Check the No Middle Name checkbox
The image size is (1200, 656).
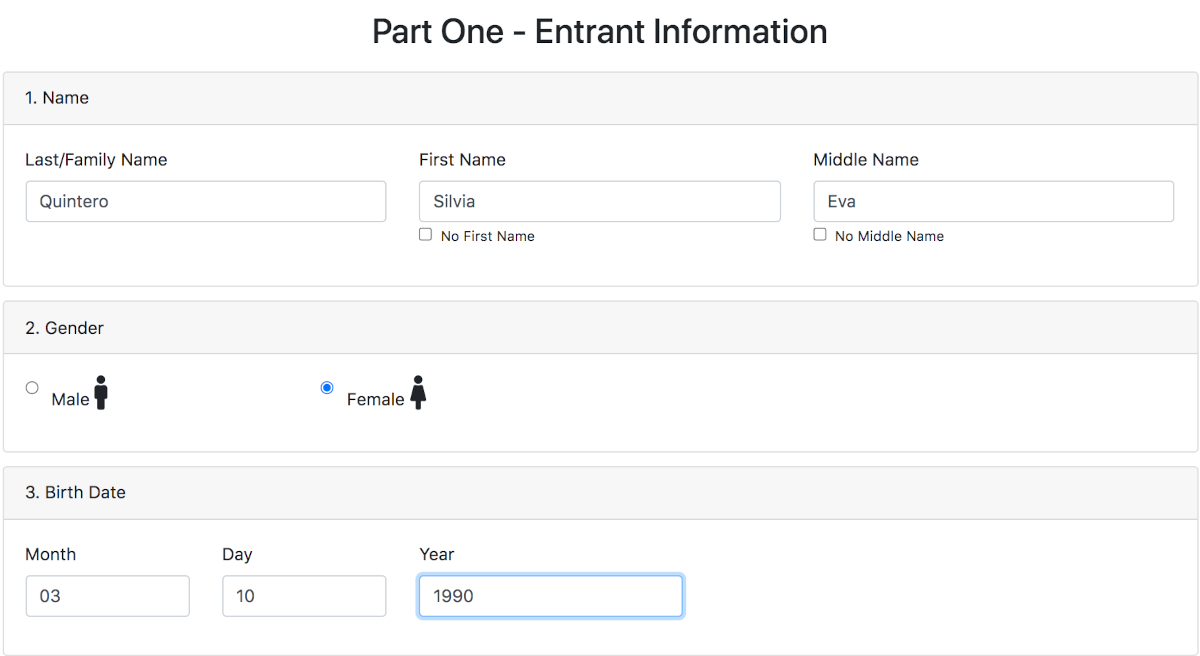820,234
